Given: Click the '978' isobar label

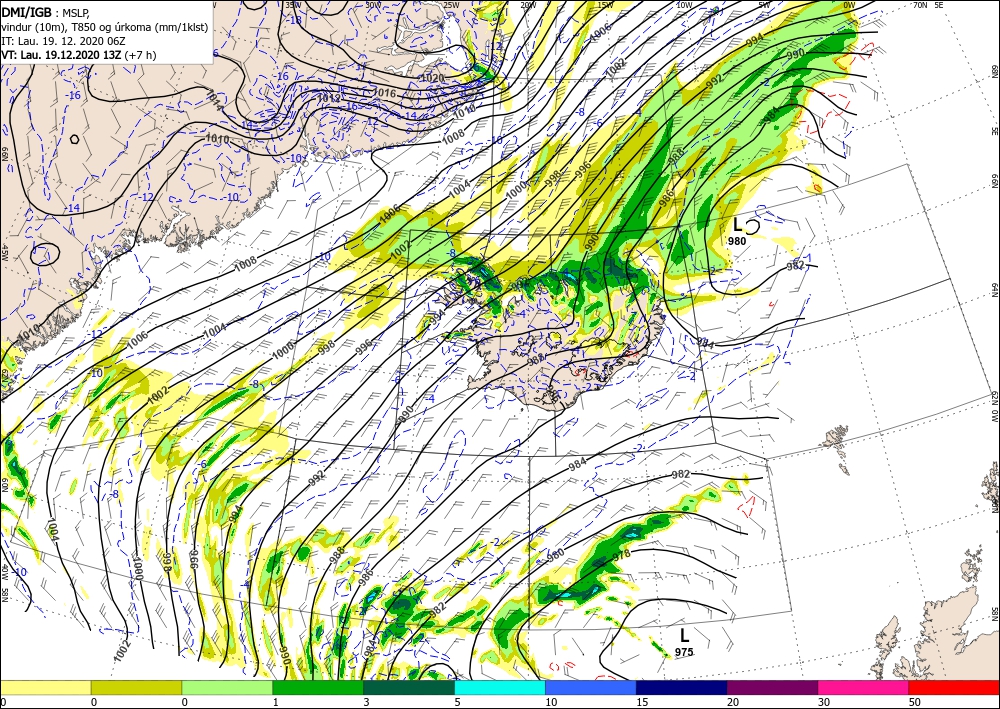Looking at the screenshot, I should tap(621, 555).
